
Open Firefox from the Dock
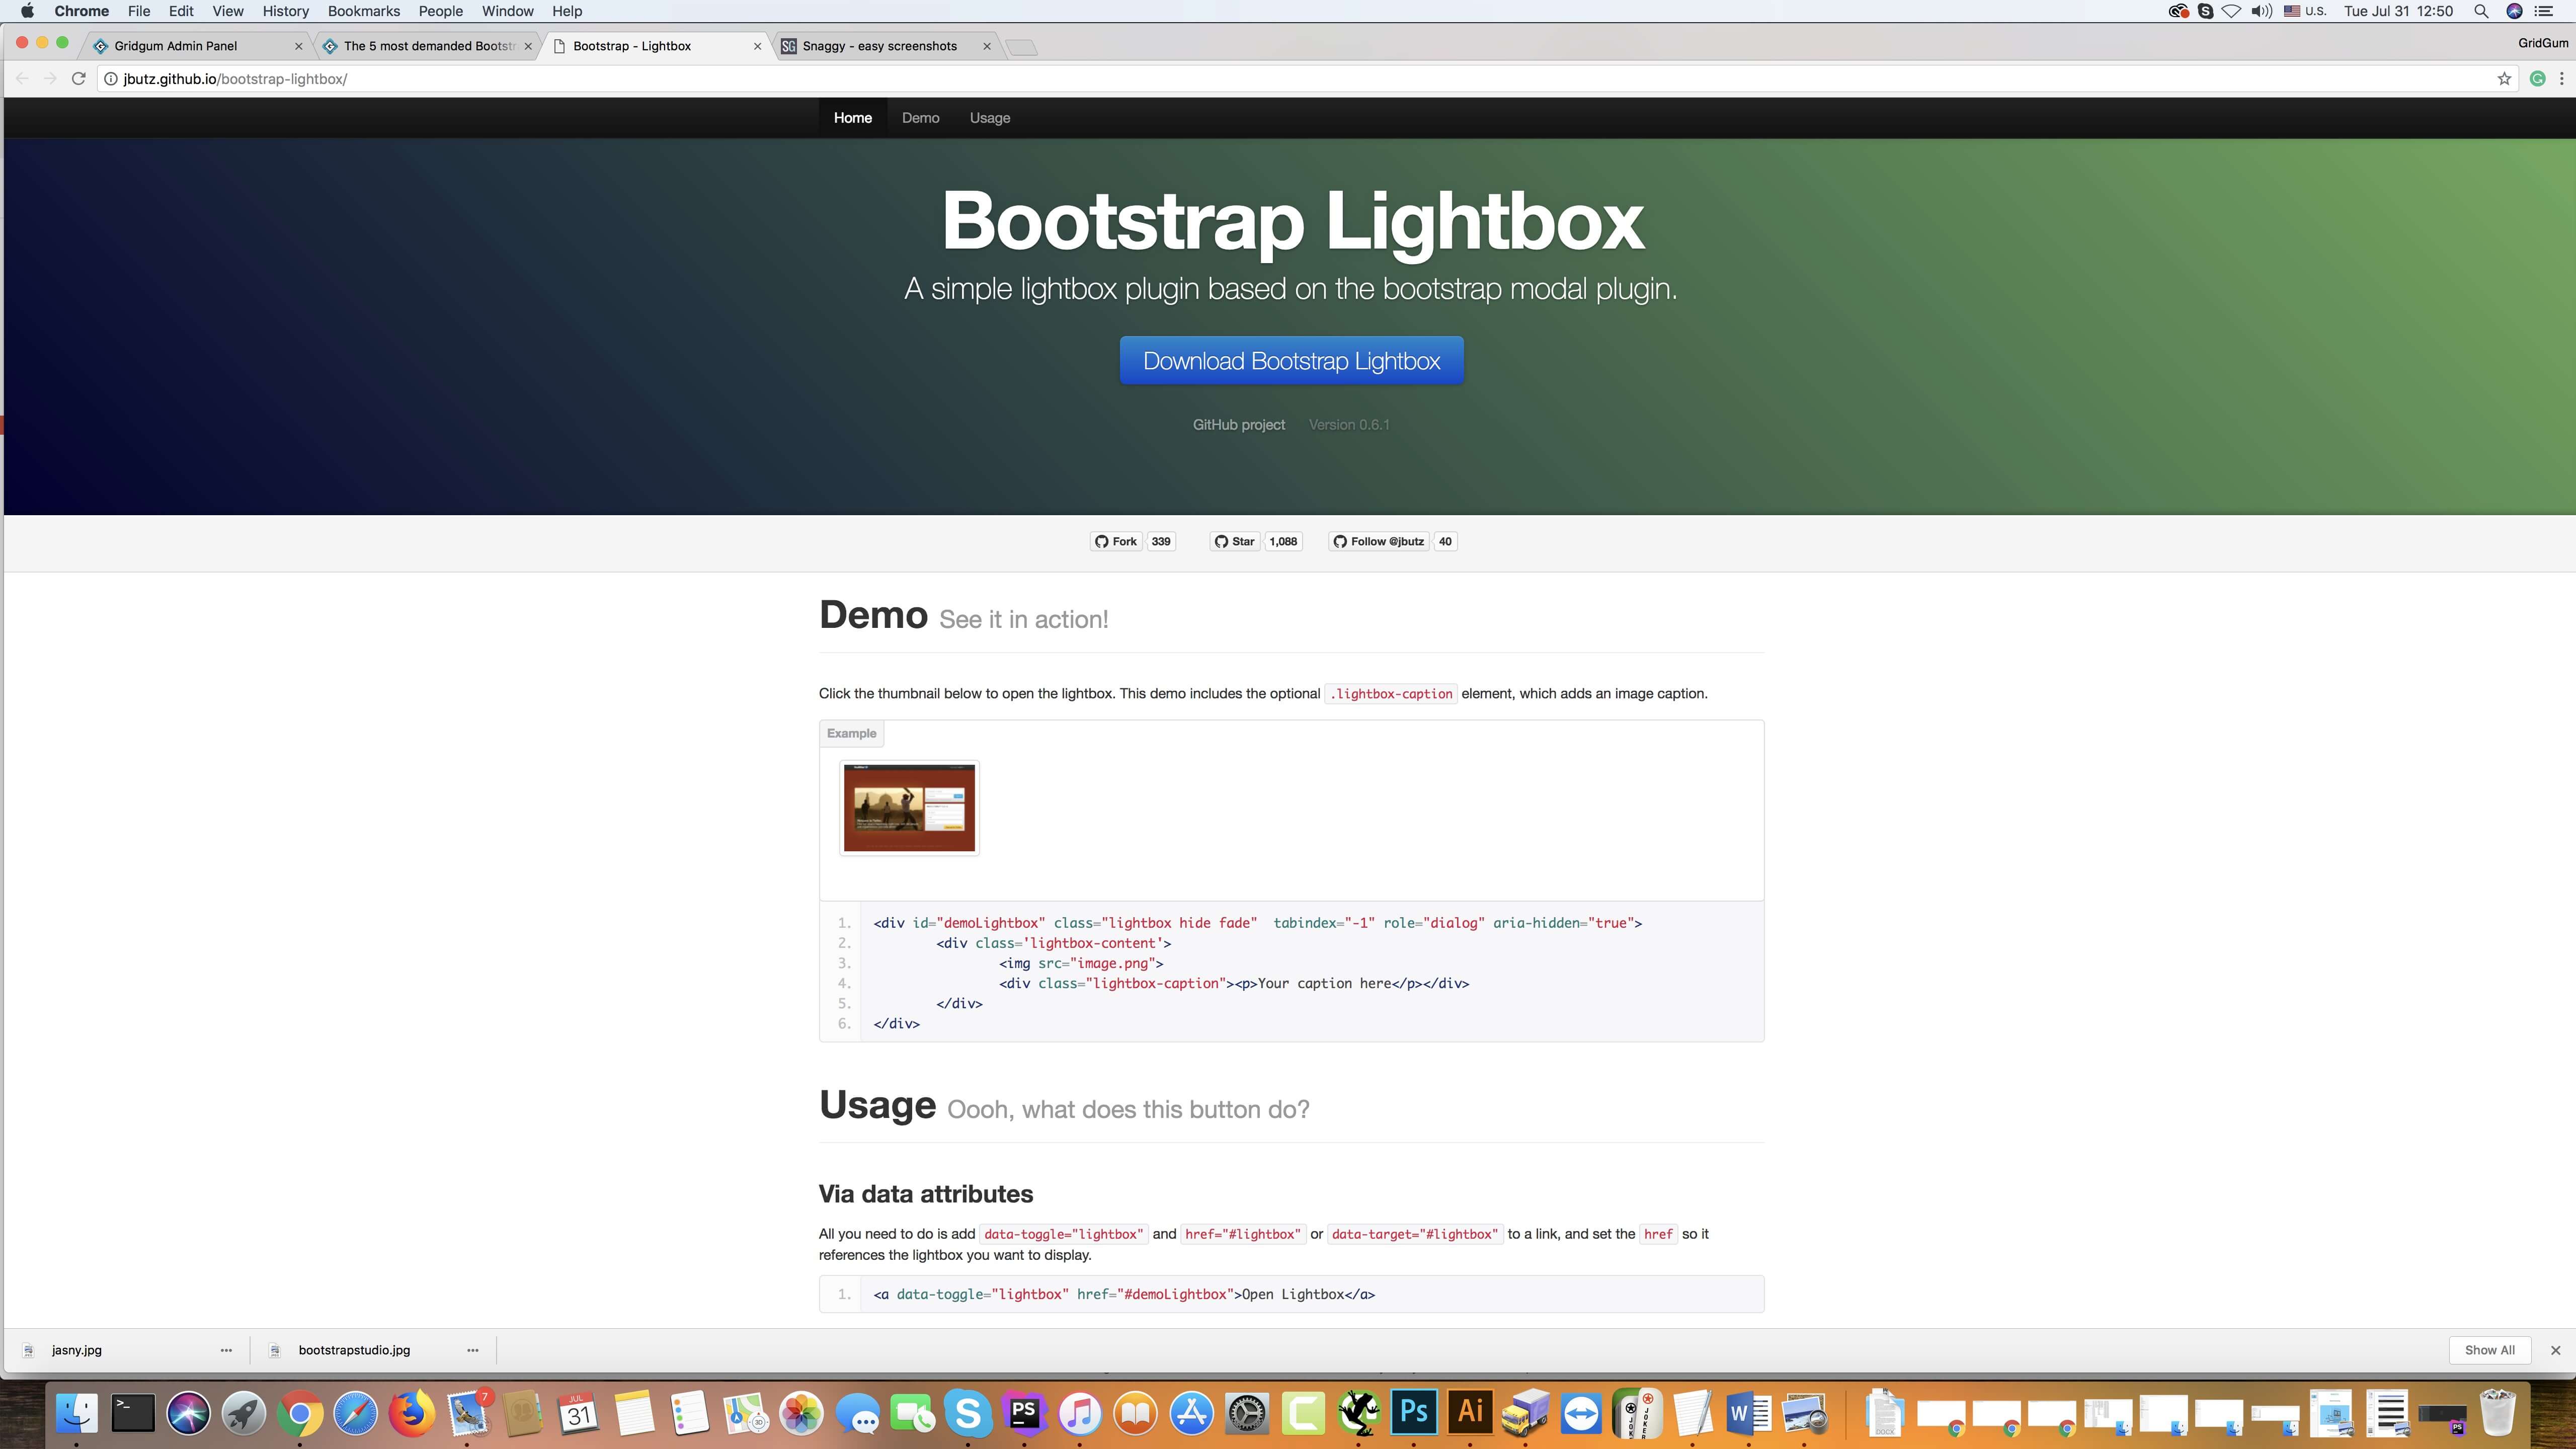411,1413
